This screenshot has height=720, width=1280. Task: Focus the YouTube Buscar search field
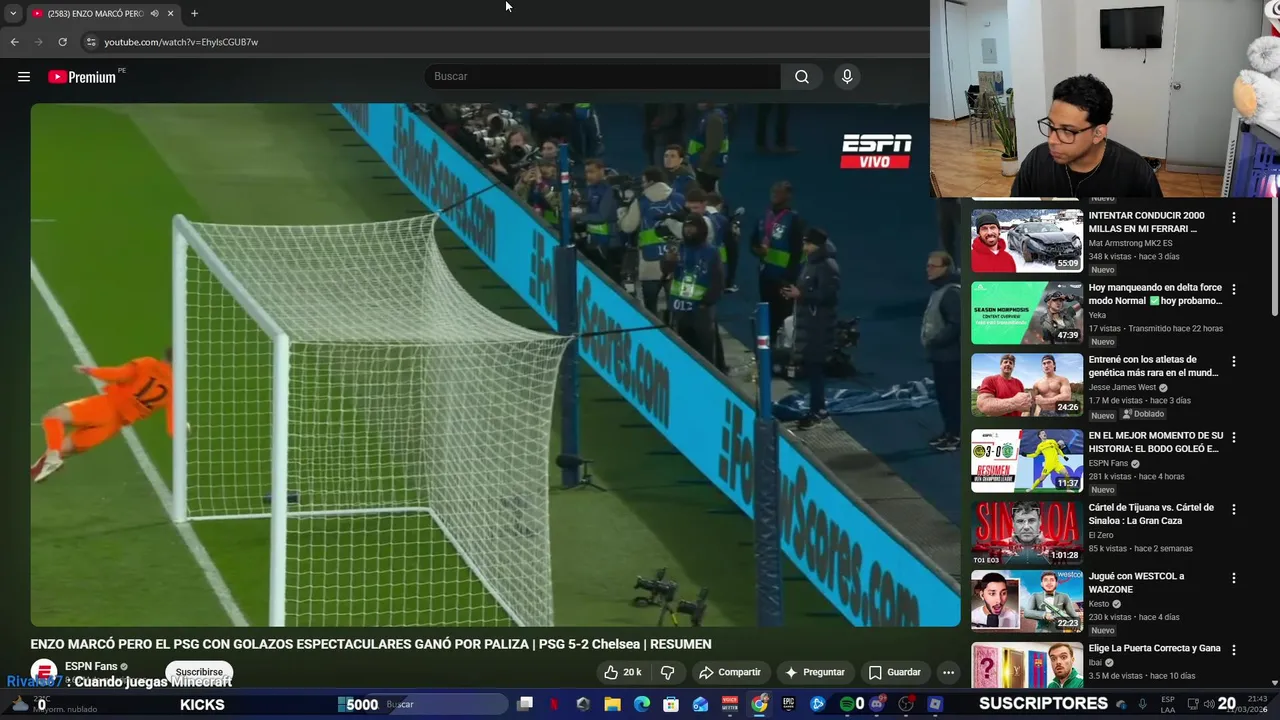(603, 77)
